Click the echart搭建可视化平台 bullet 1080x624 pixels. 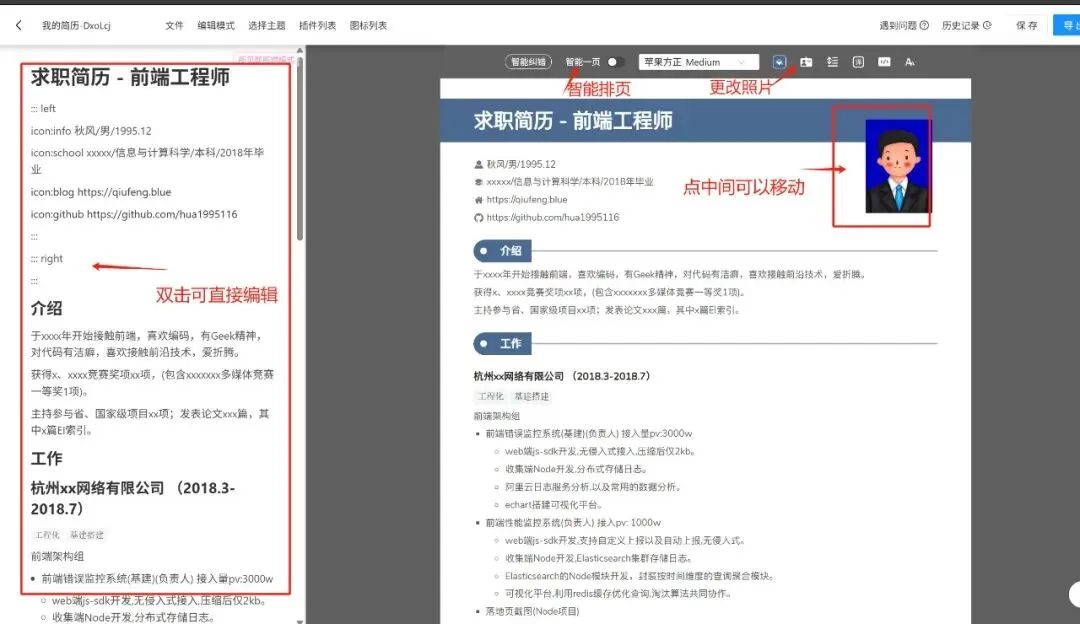pyautogui.click(x=554, y=505)
